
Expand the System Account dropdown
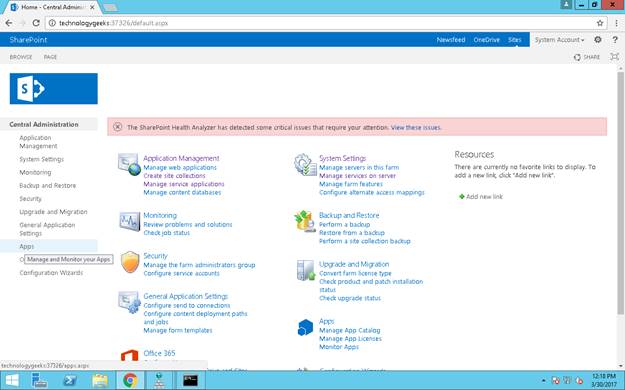559,40
